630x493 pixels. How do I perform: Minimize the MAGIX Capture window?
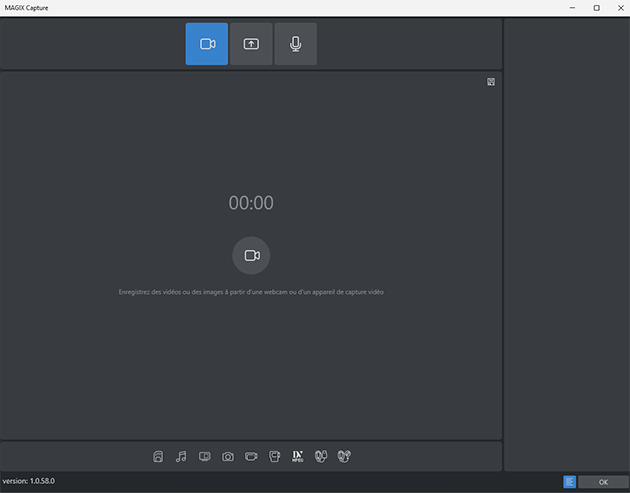(572, 8)
